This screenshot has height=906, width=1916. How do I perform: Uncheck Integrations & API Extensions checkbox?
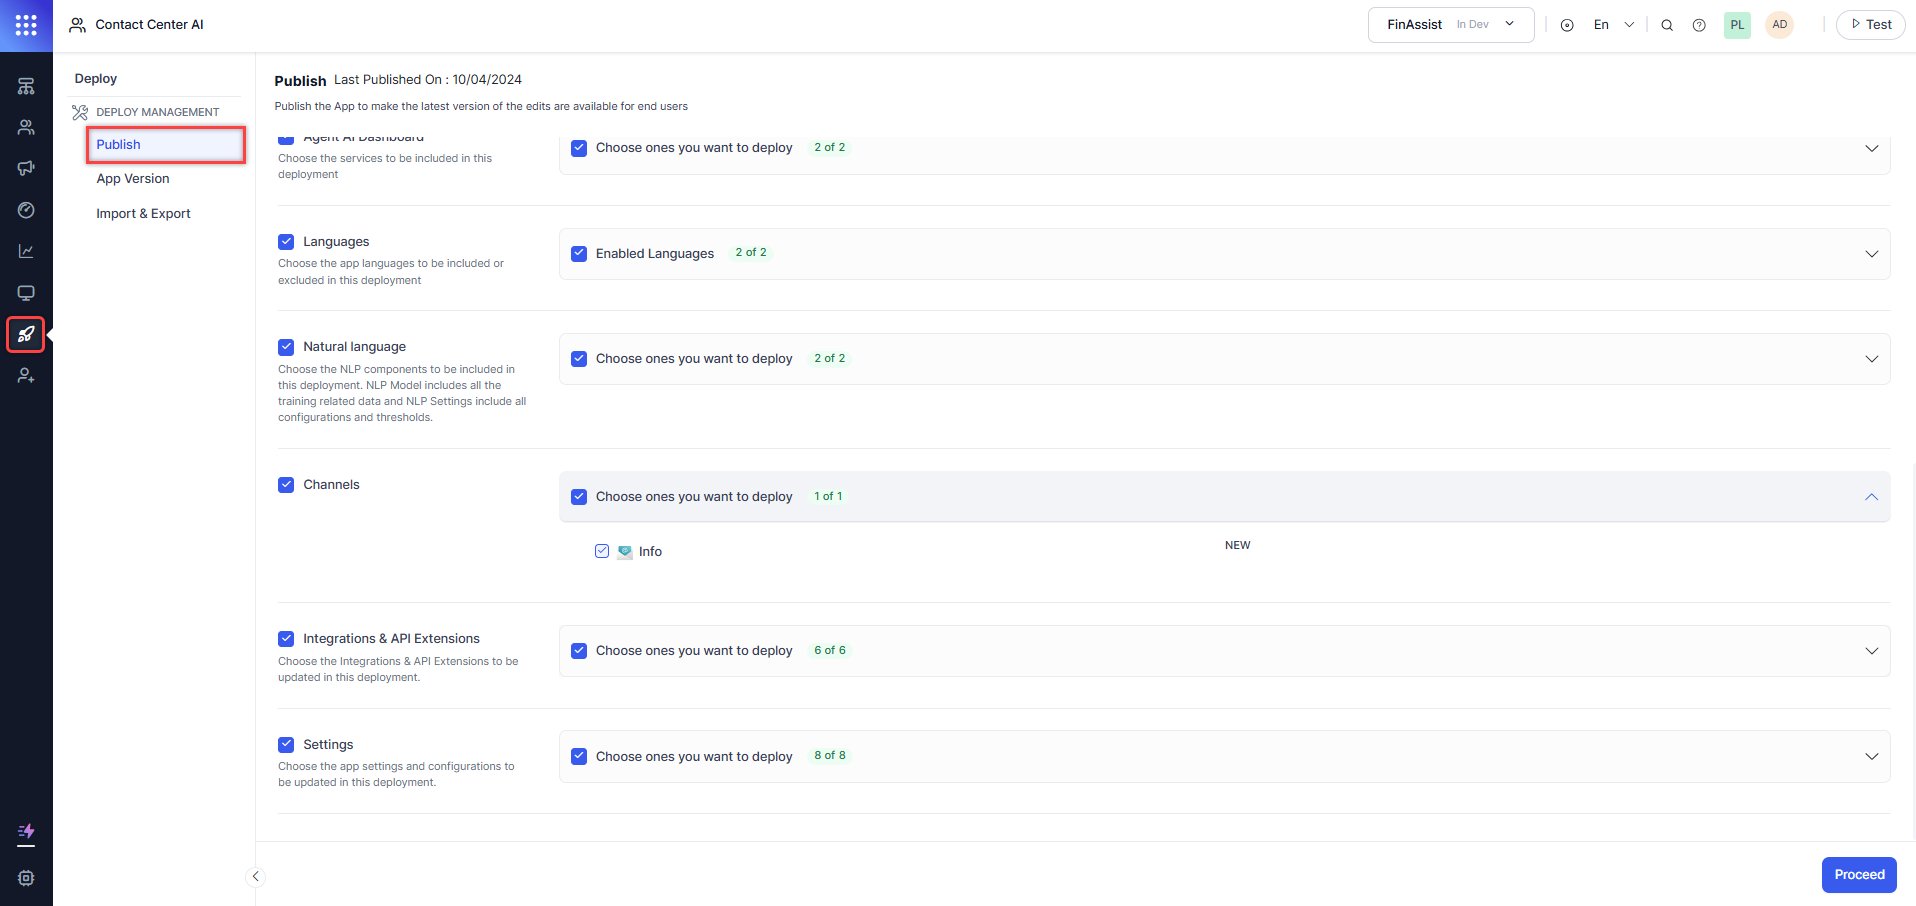(x=286, y=638)
